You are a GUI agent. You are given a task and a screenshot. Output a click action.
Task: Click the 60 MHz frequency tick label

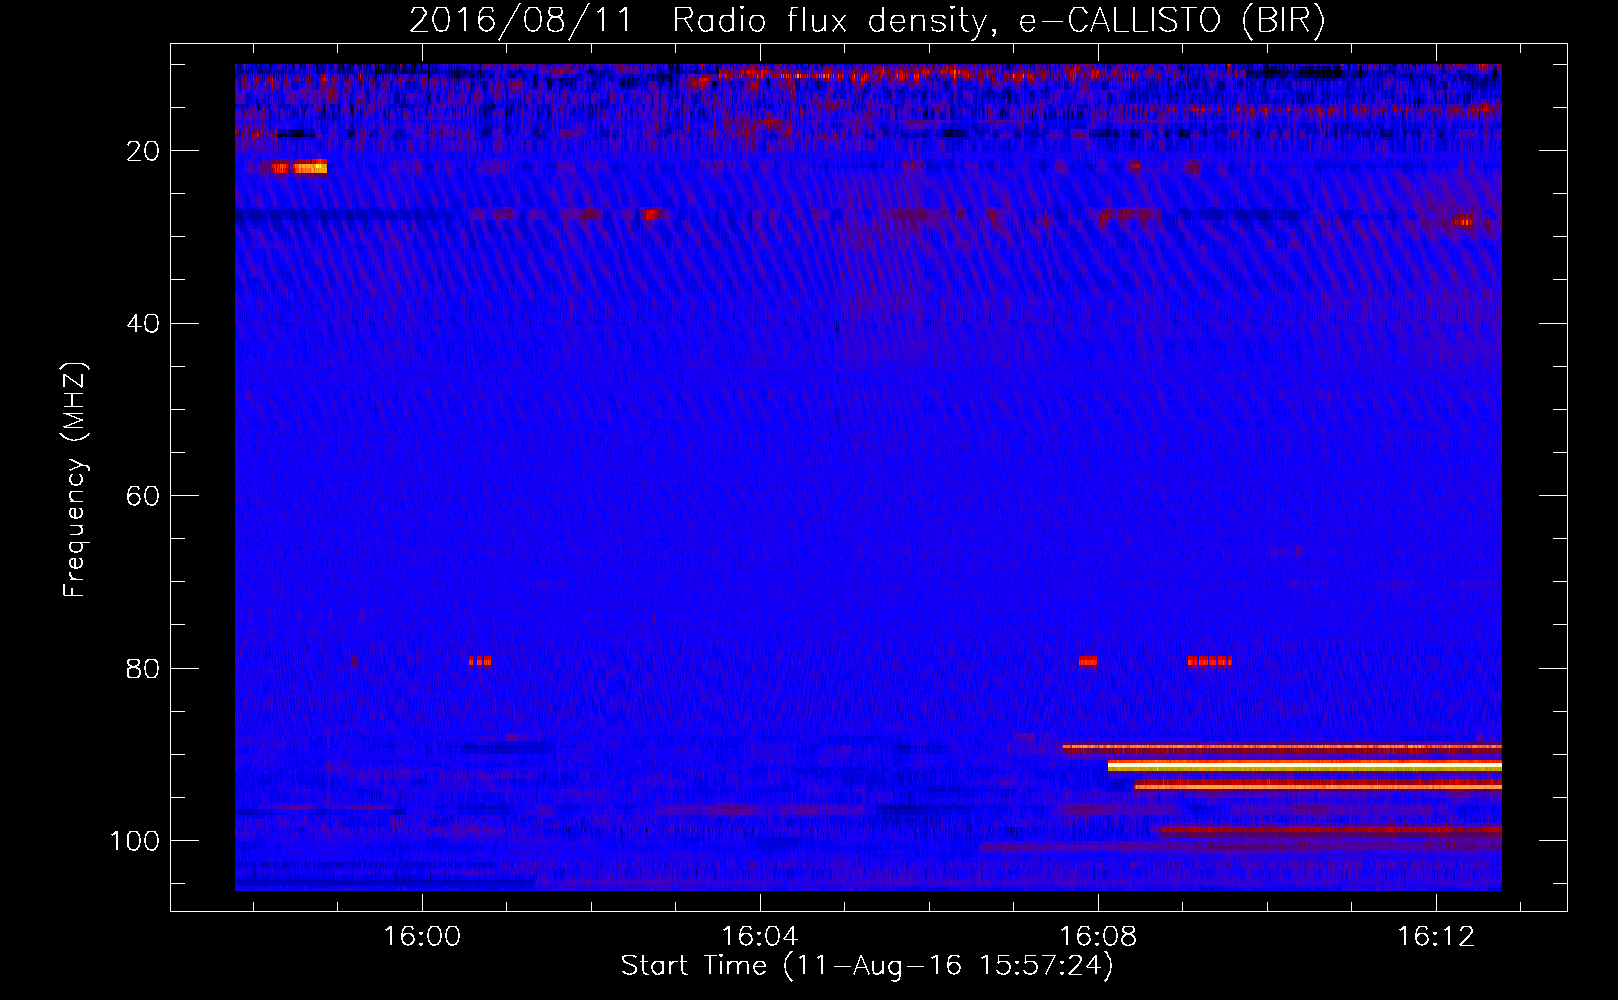(x=143, y=496)
